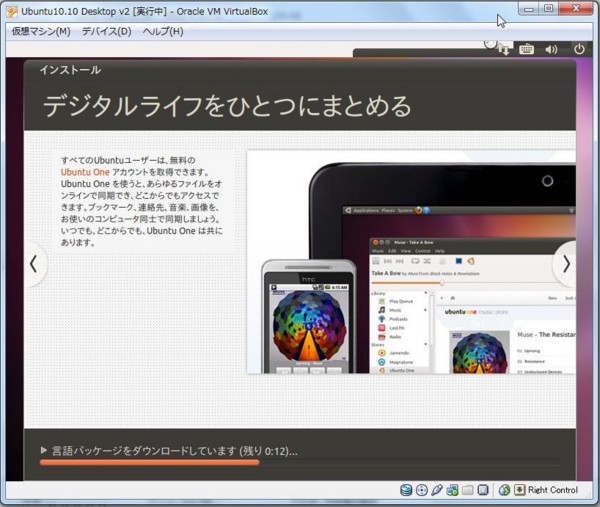Expand the details triangle beside 言語パッケージ
This screenshot has height=507, width=600.
pyautogui.click(x=44, y=450)
